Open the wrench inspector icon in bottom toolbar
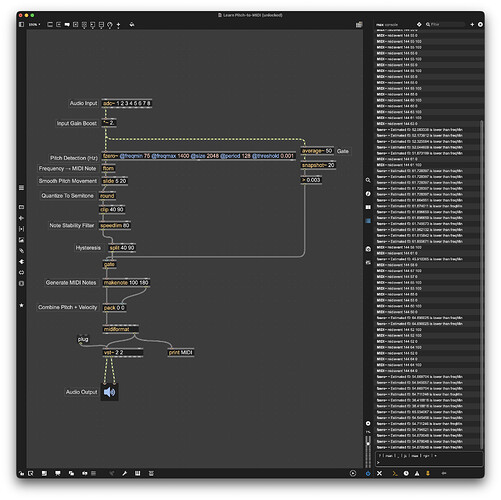 pos(124,473)
